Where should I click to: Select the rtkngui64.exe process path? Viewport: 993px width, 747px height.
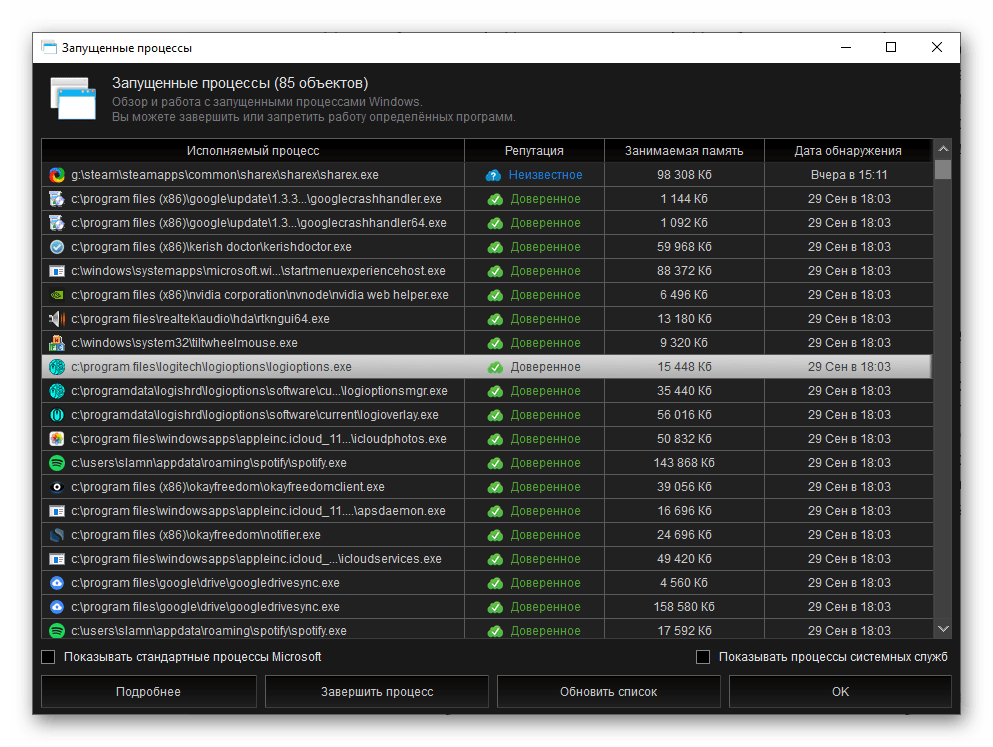click(200, 319)
